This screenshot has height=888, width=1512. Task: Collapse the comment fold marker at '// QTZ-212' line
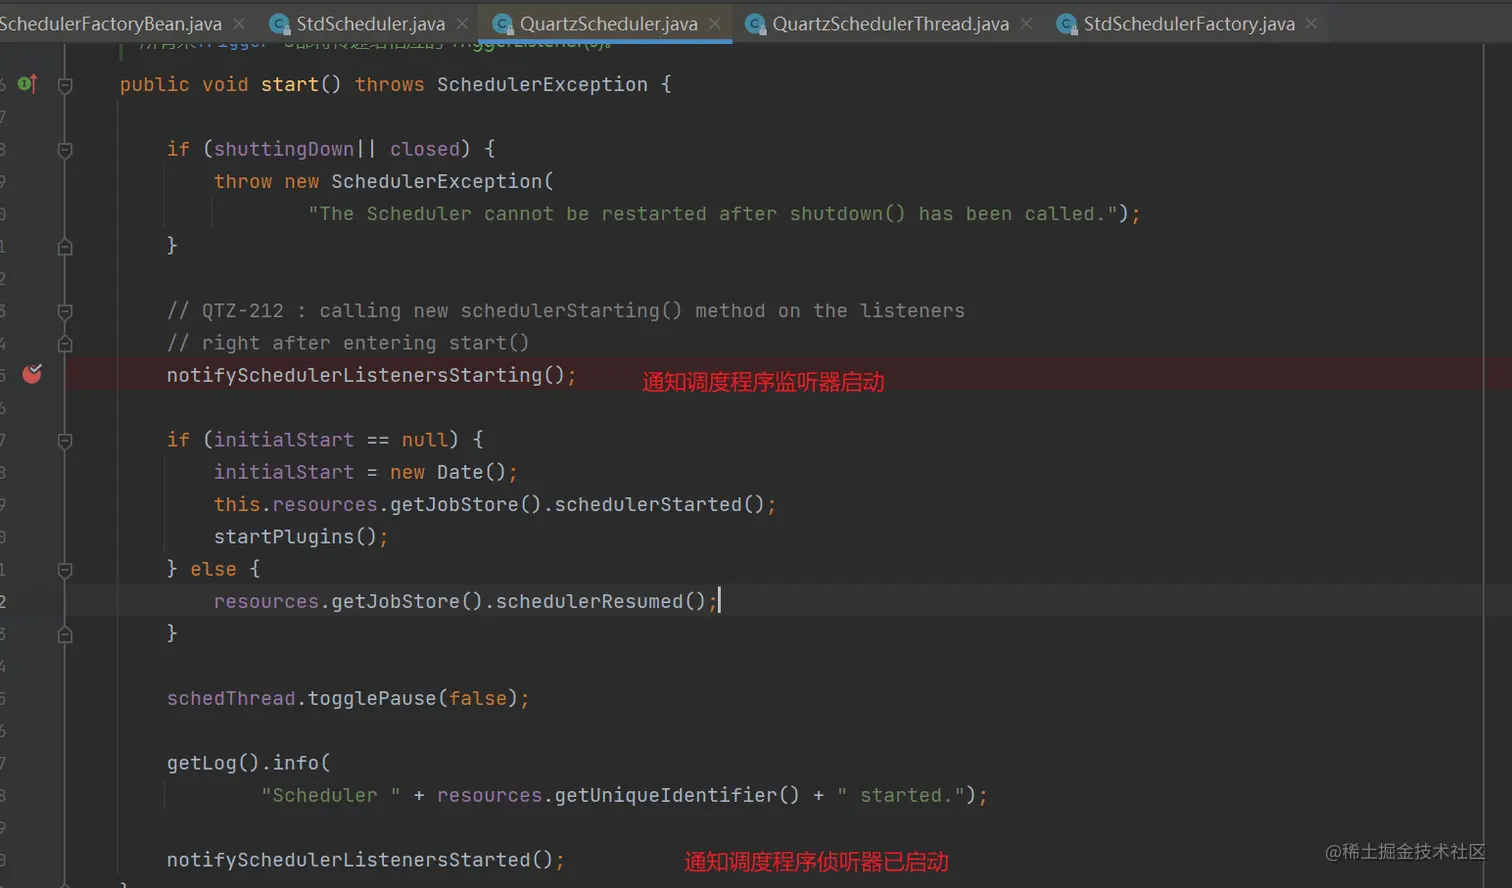click(65, 311)
